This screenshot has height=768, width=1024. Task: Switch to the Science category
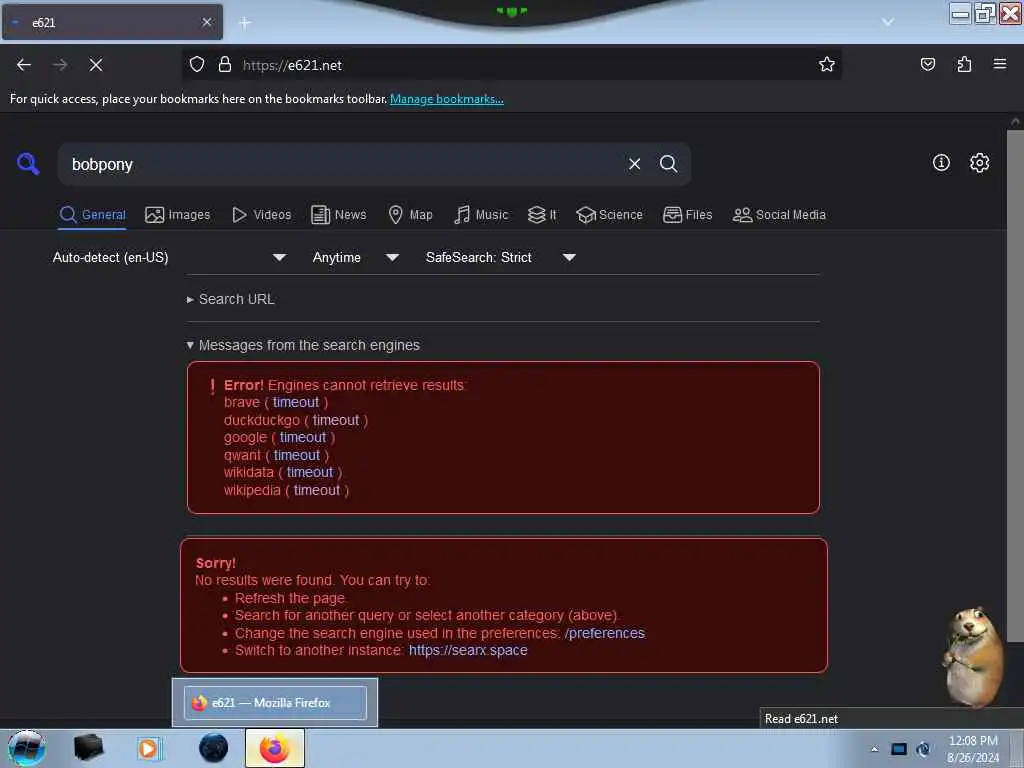point(609,215)
